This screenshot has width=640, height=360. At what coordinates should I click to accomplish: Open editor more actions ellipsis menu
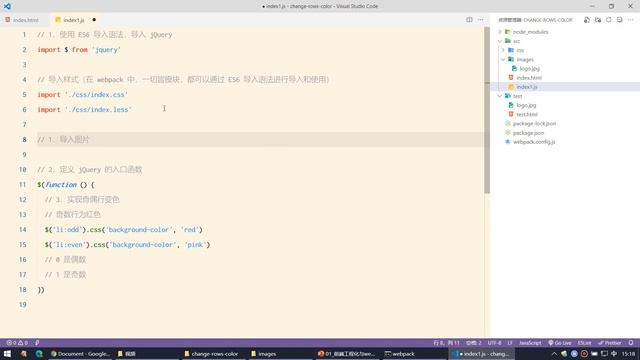(x=480, y=20)
